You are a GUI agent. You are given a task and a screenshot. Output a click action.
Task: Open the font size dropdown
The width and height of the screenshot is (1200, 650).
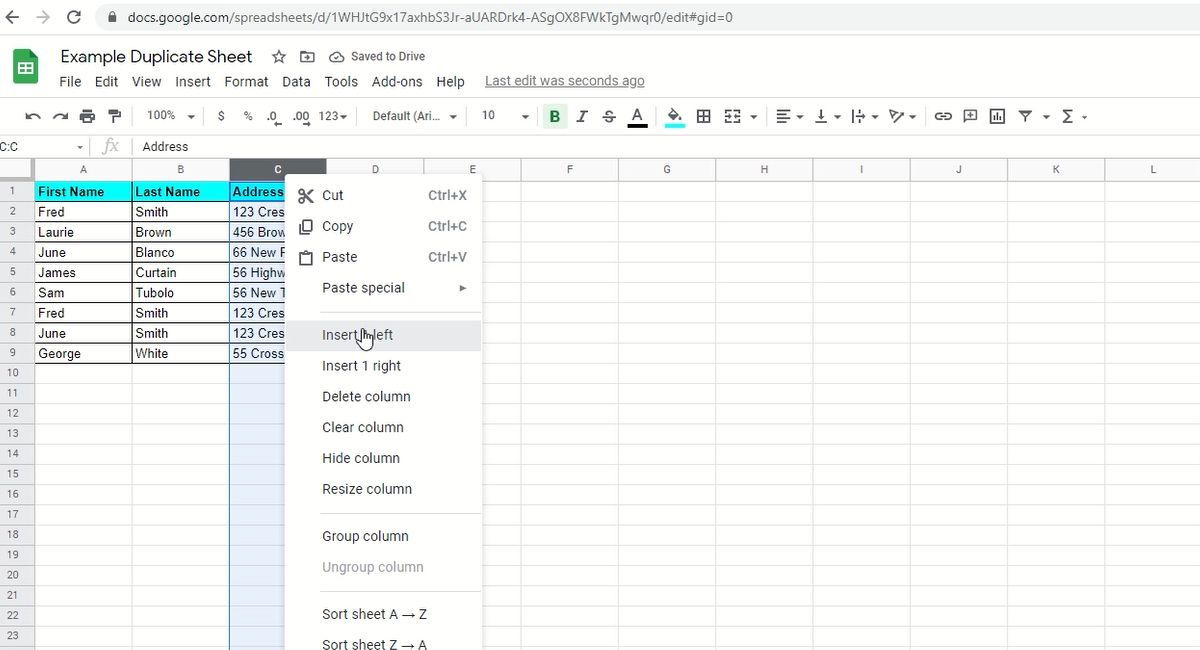coord(504,116)
